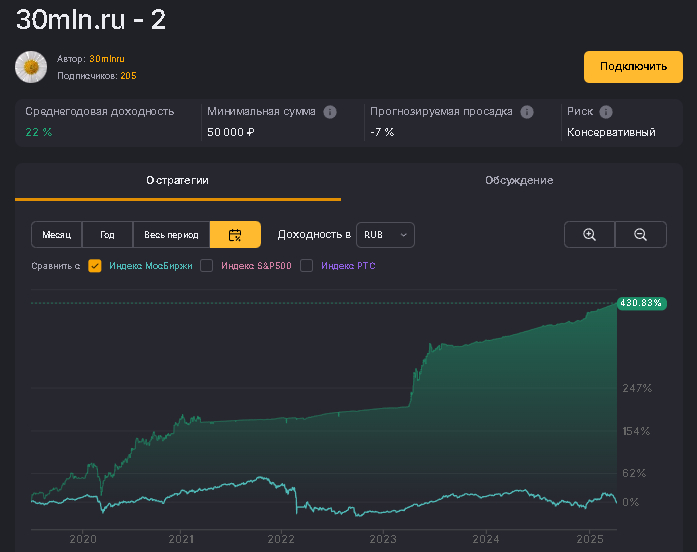The width and height of the screenshot is (697, 552).
Task: Click the 2024 label on time axis
Action: point(486,539)
